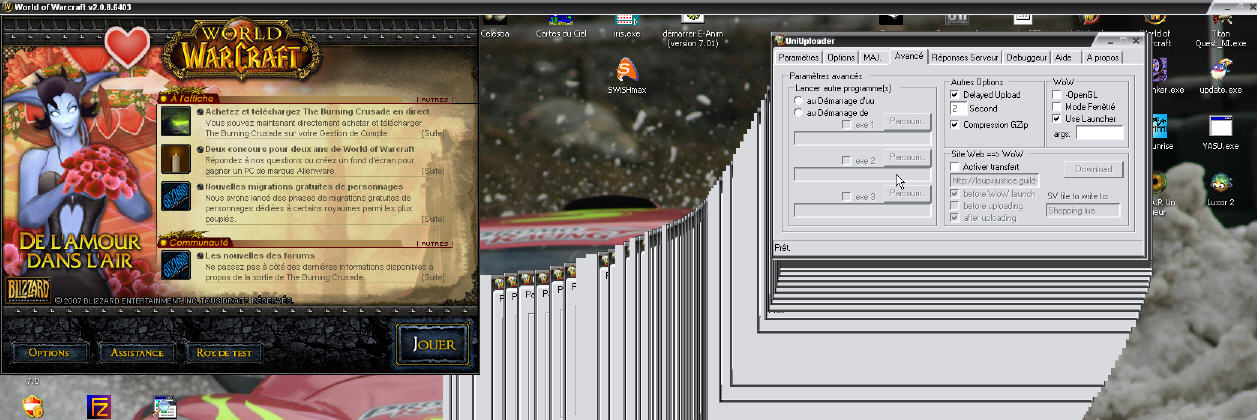The width and height of the screenshot is (1257, 420).
Task: Click the candle icon for Deux concours news
Action: 175,159
